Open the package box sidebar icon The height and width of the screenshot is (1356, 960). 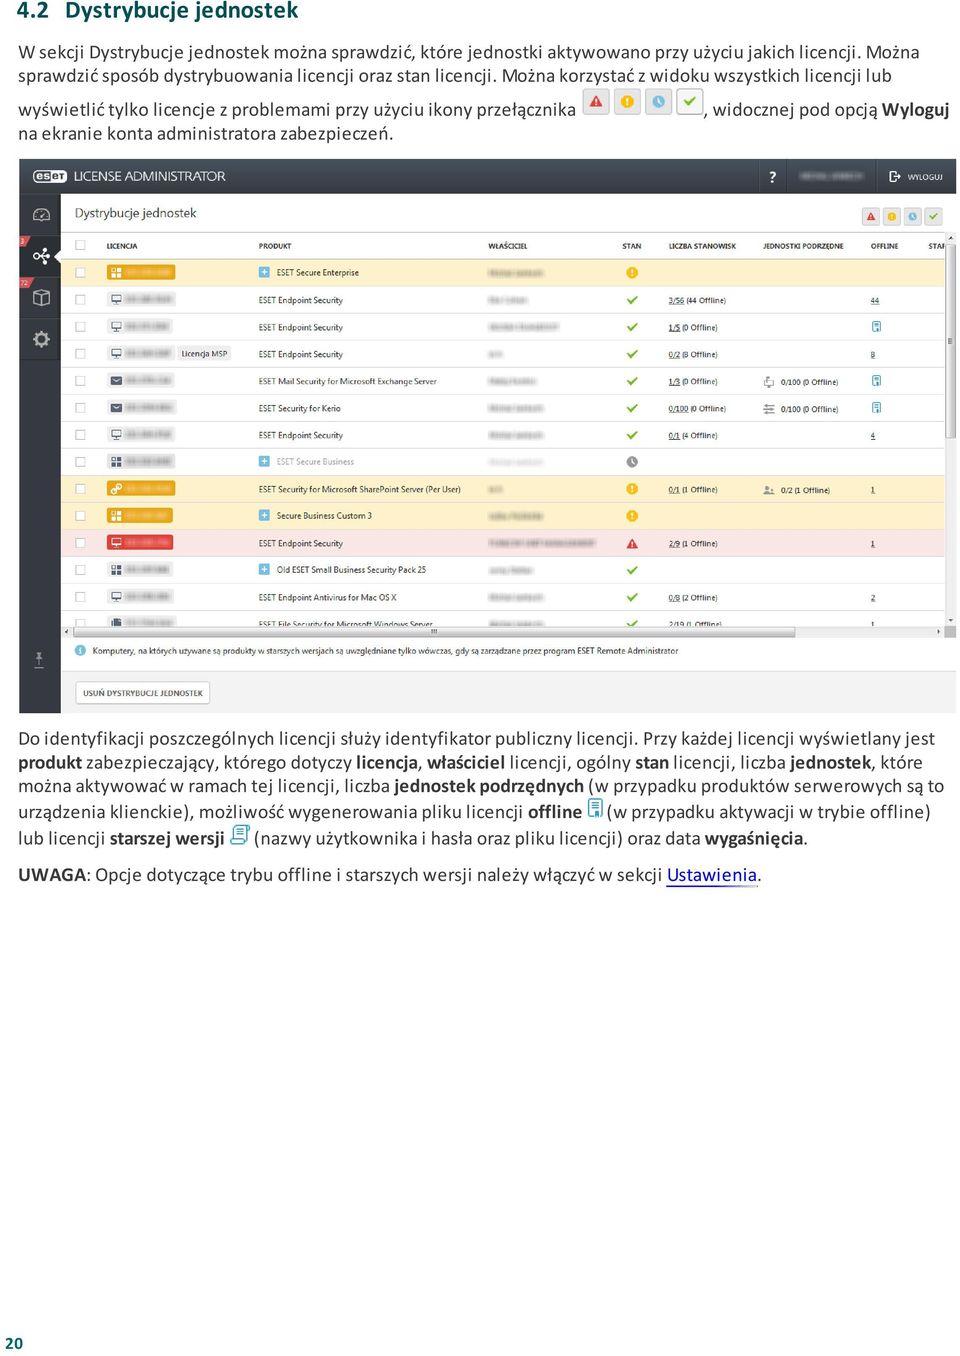pyautogui.click(x=41, y=298)
